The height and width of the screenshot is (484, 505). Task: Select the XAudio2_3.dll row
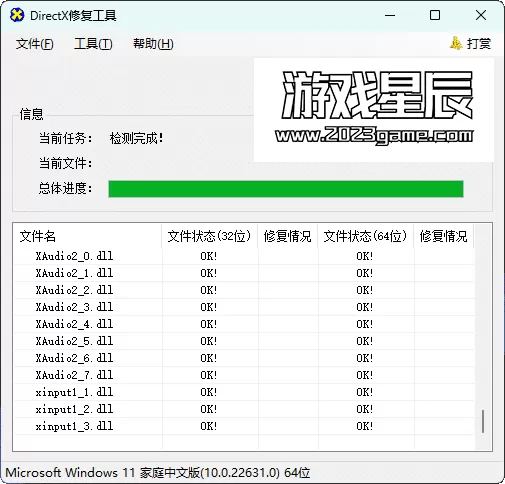tap(244, 307)
